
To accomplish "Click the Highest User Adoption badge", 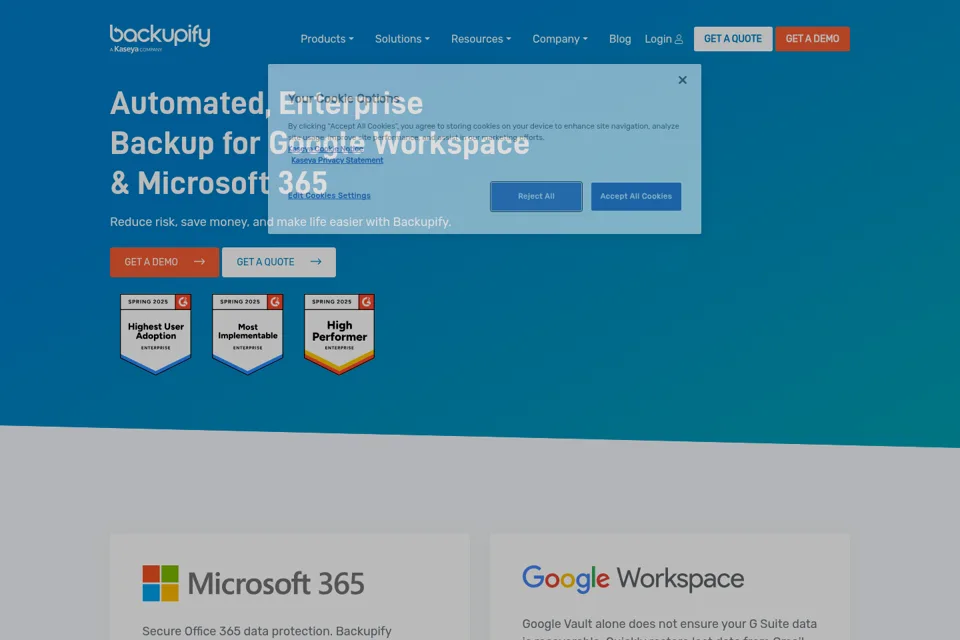I will [156, 334].
